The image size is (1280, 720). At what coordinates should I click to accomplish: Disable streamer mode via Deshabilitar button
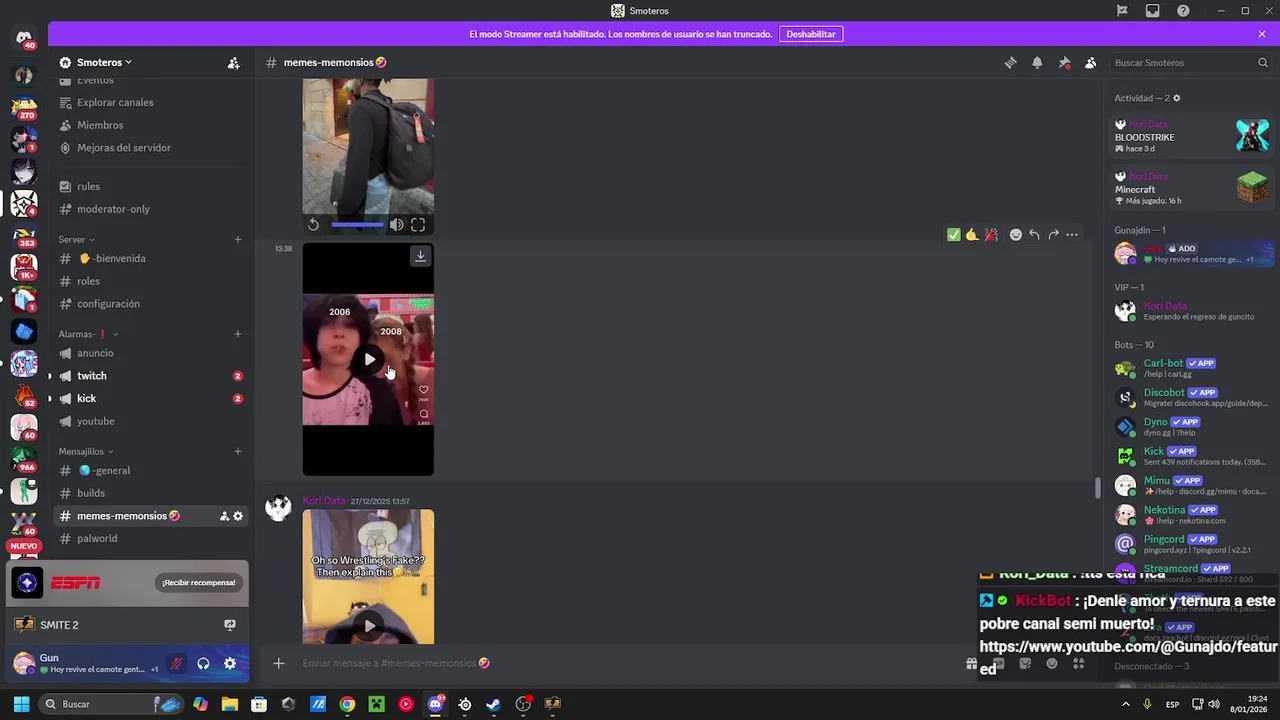pyautogui.click(x=810, y=34)
